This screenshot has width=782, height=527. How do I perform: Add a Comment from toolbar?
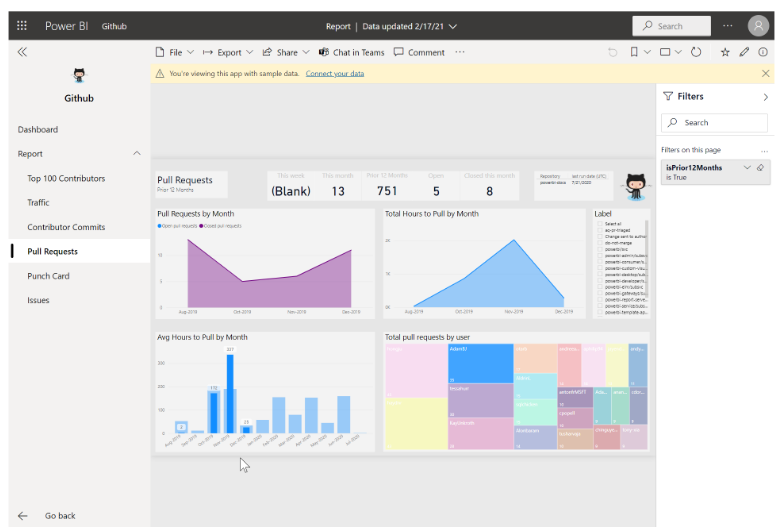pos(419,52)
